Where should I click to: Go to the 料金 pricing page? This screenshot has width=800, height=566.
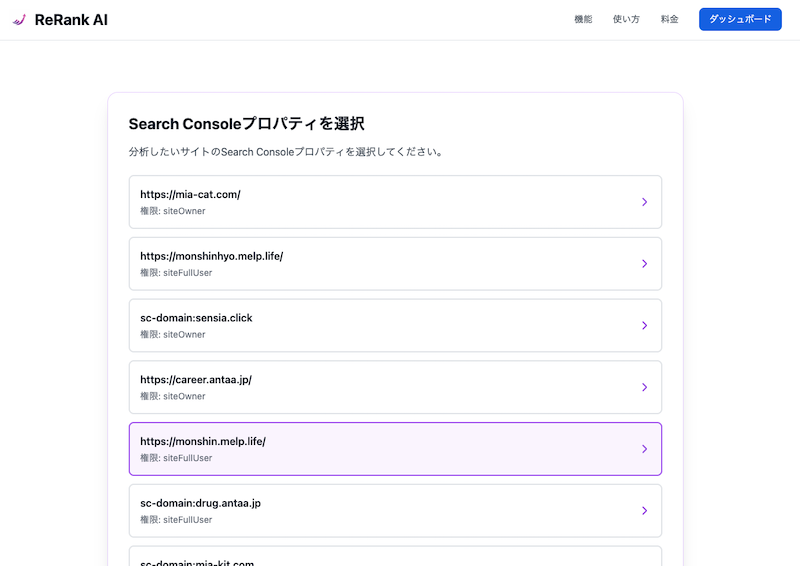click(x=670, y=20)
